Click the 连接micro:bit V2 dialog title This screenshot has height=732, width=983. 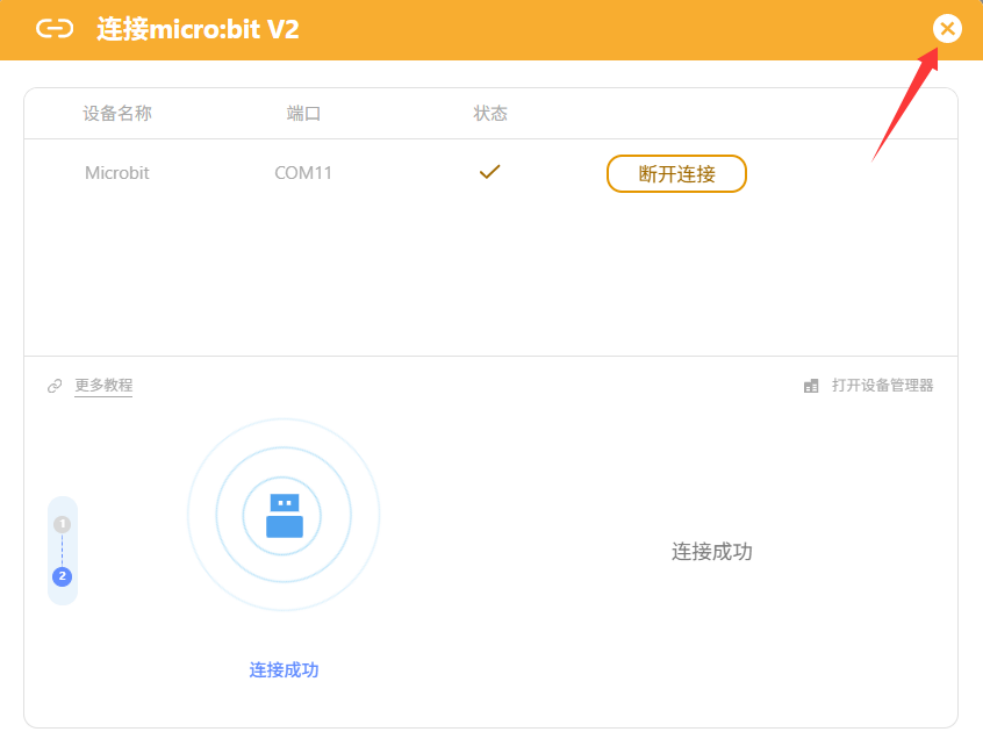click(198, 29)
